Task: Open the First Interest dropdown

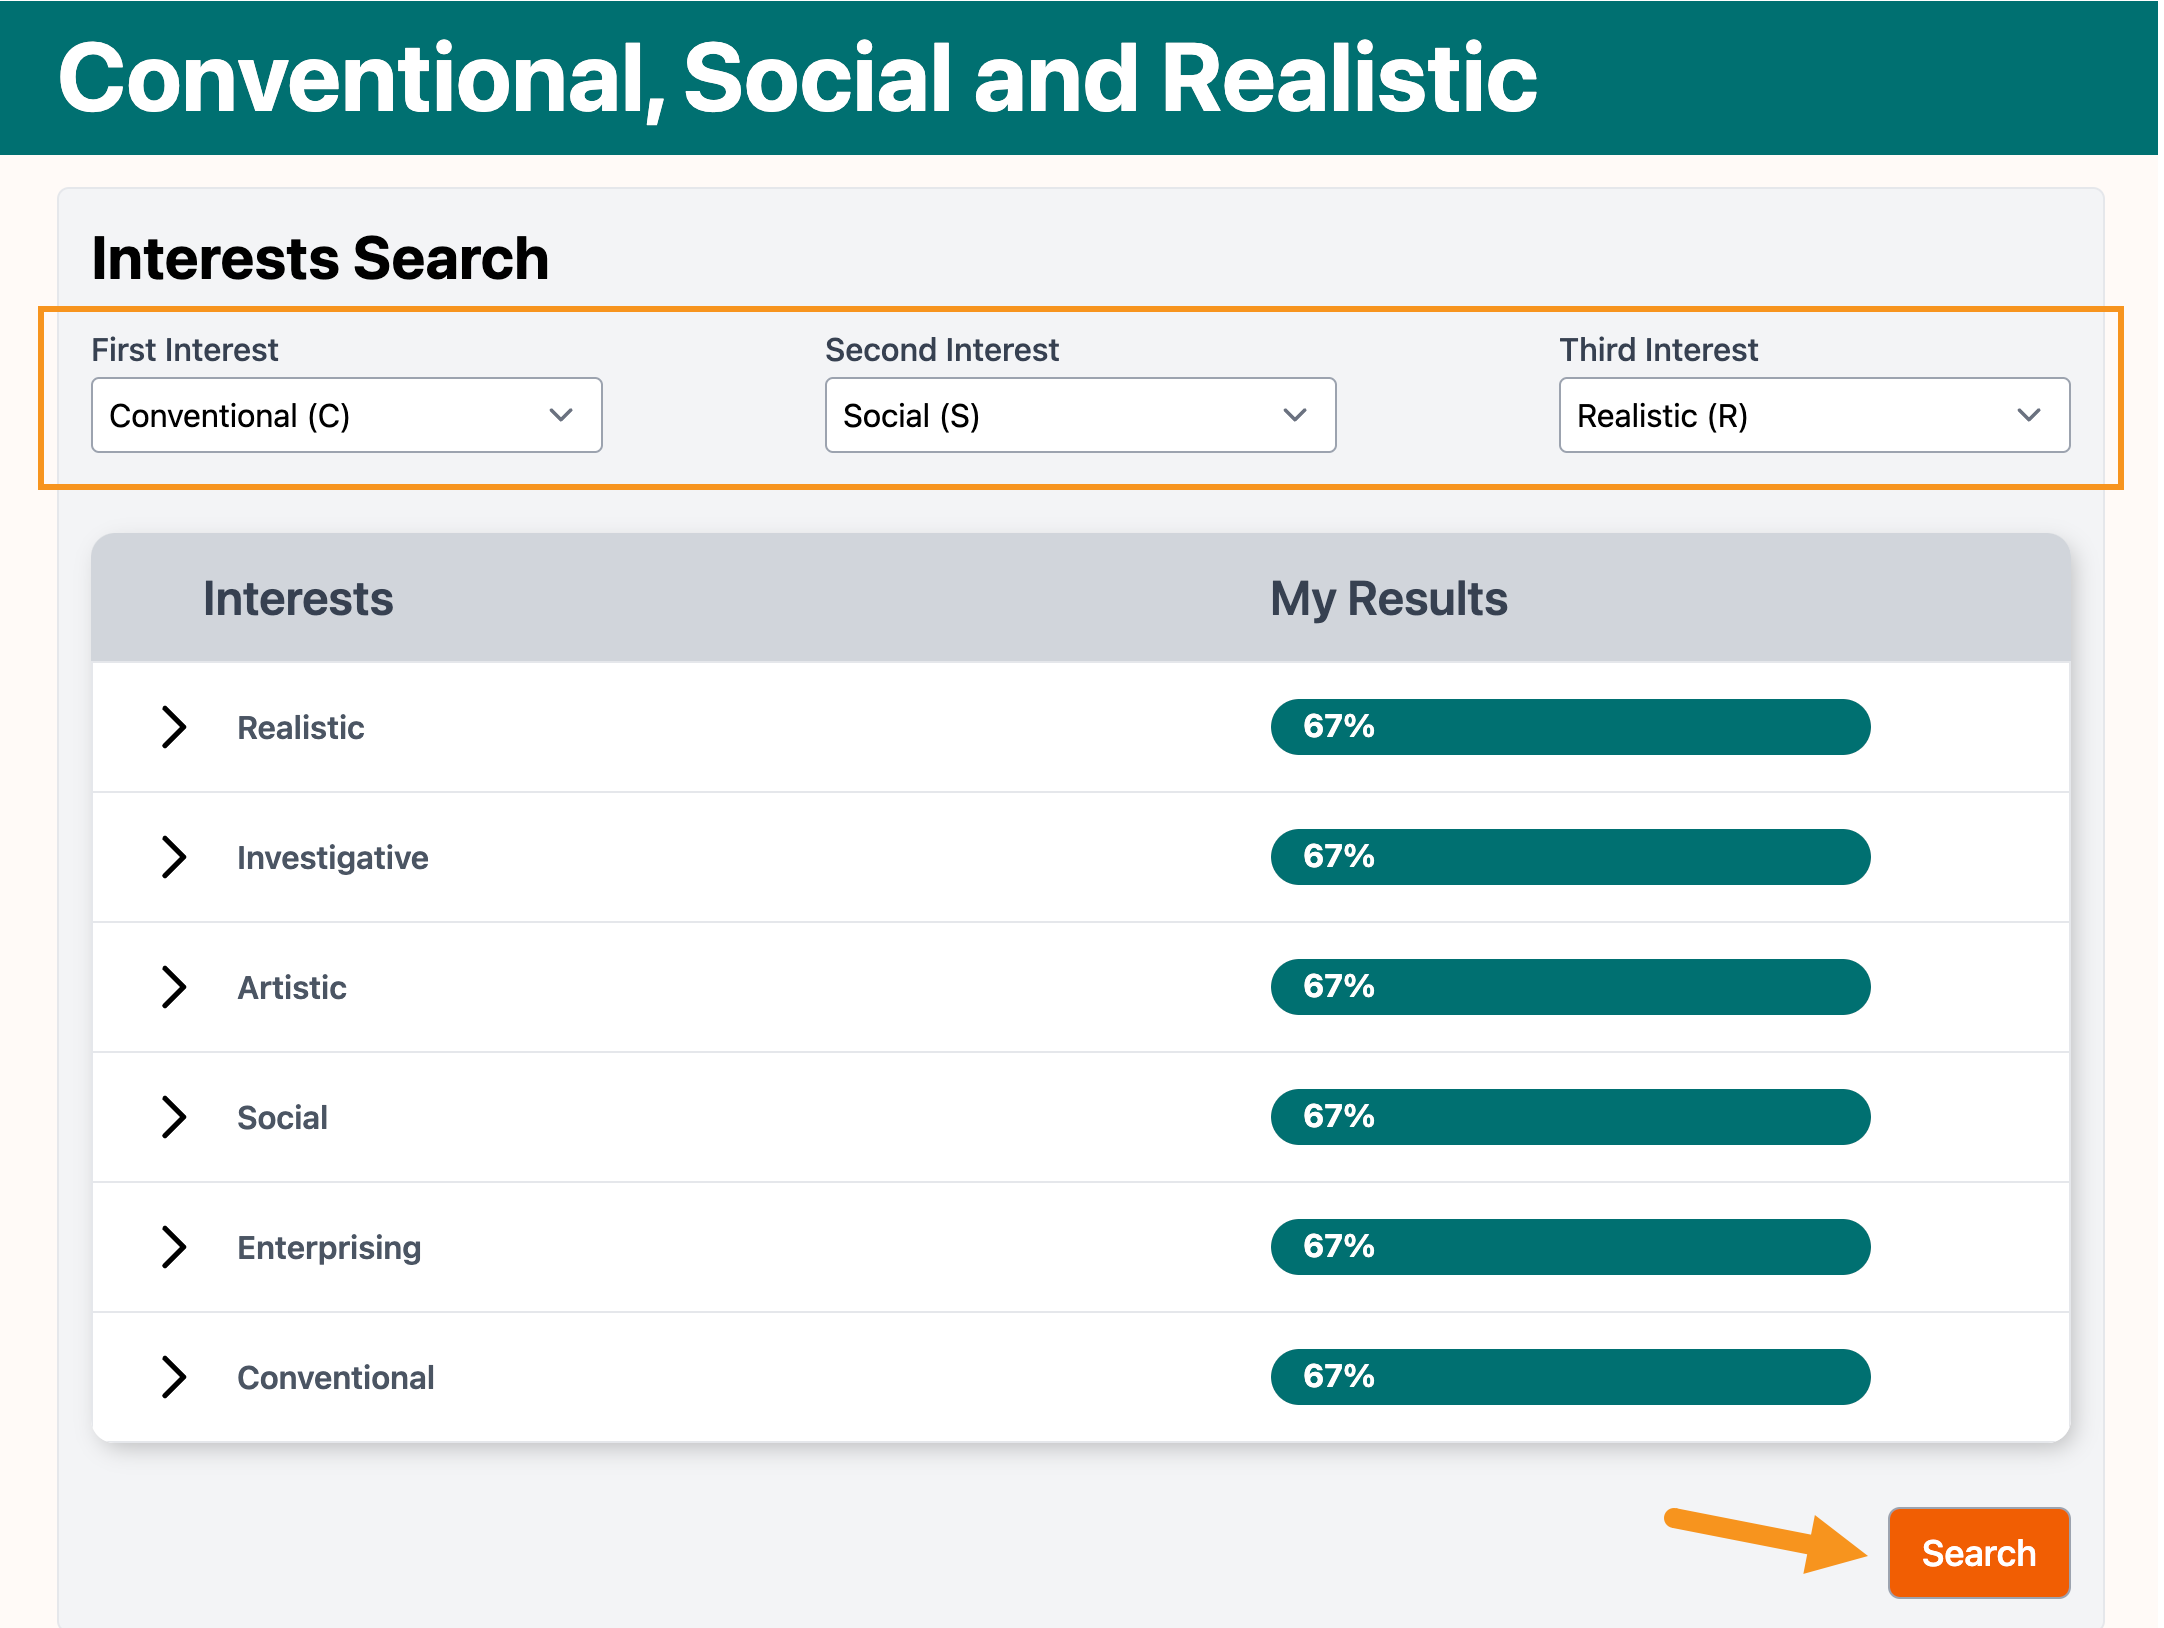Action: coord(346,415)
